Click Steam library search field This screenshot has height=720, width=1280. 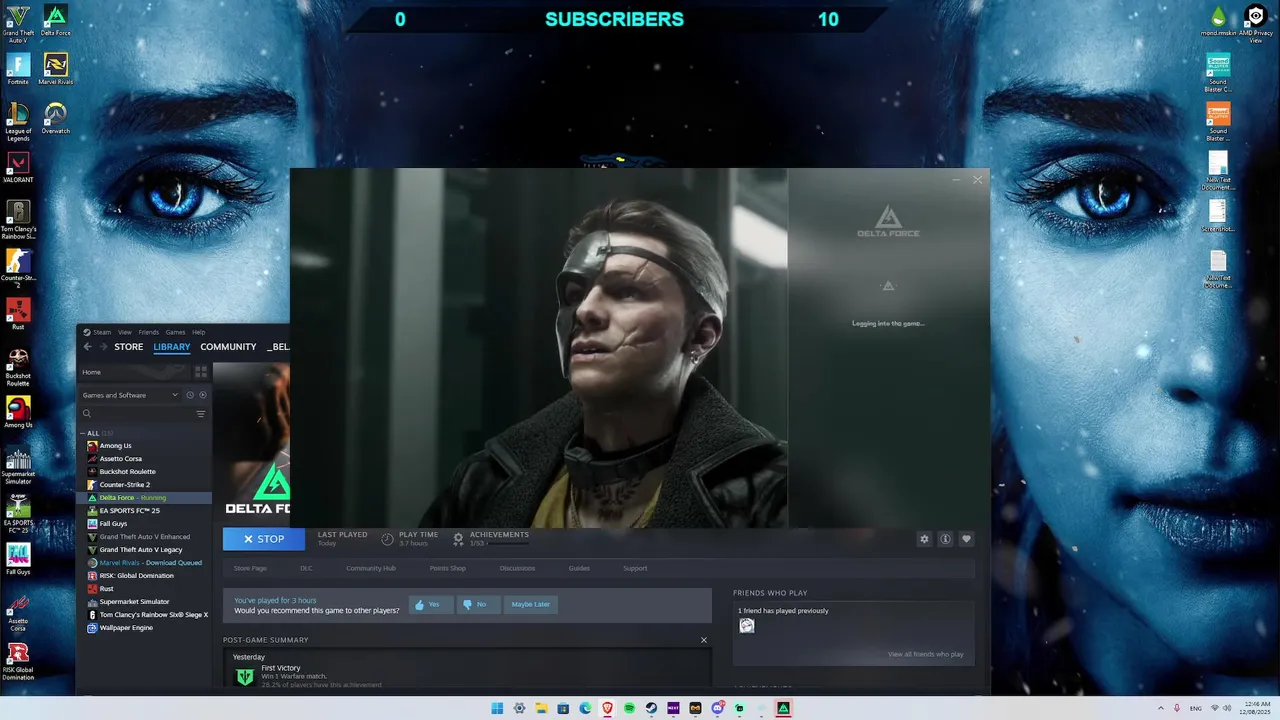click(136, 414)
